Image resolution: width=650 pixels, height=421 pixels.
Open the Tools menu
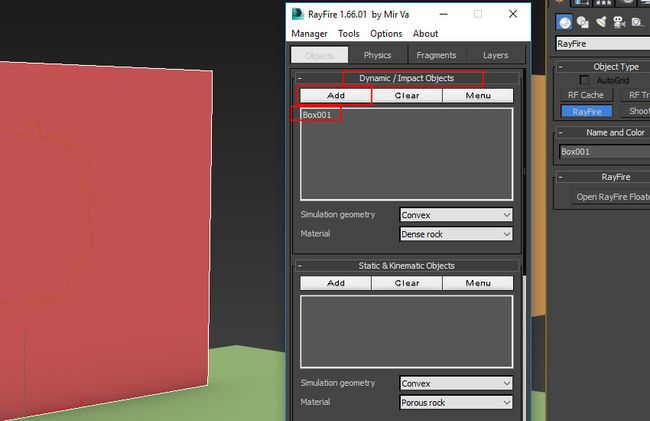pyautogui.click(x=349, y=34)
